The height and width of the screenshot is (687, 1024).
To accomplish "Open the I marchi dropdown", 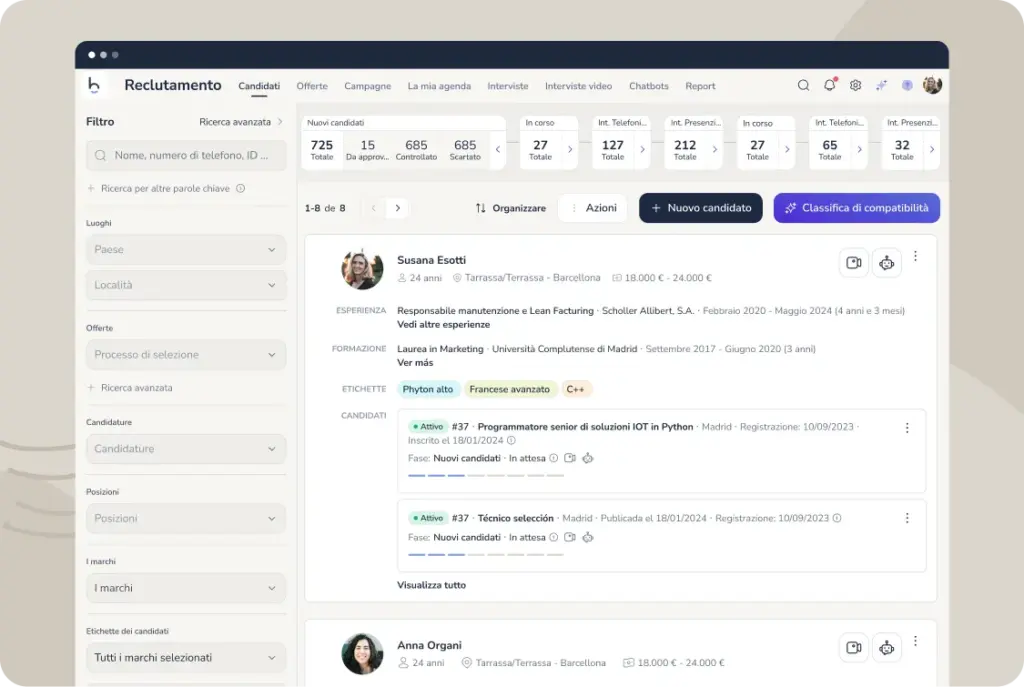I will 186,588.
